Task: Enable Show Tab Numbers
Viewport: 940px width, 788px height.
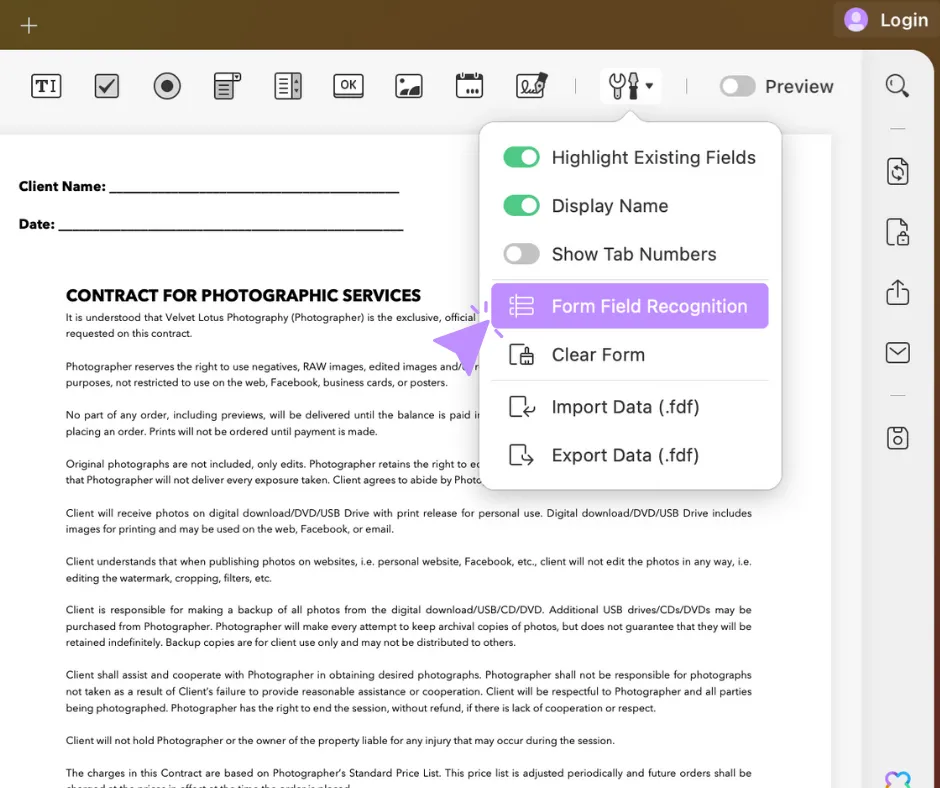Action: (x=521, y=254)
